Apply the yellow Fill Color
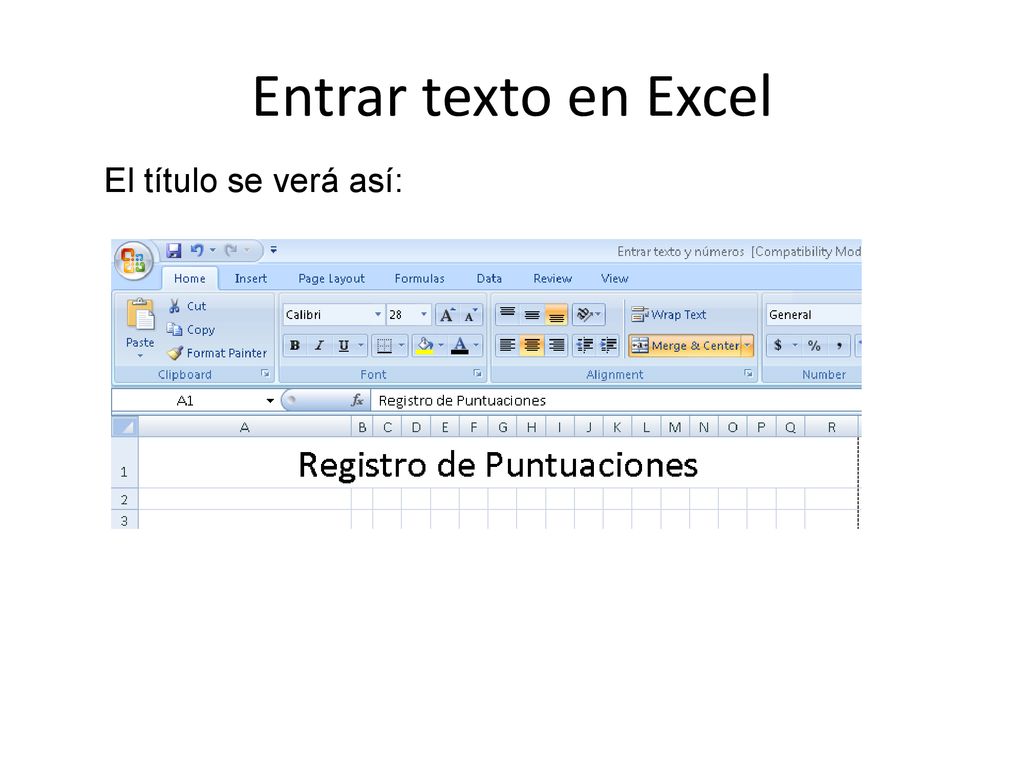 424,345
